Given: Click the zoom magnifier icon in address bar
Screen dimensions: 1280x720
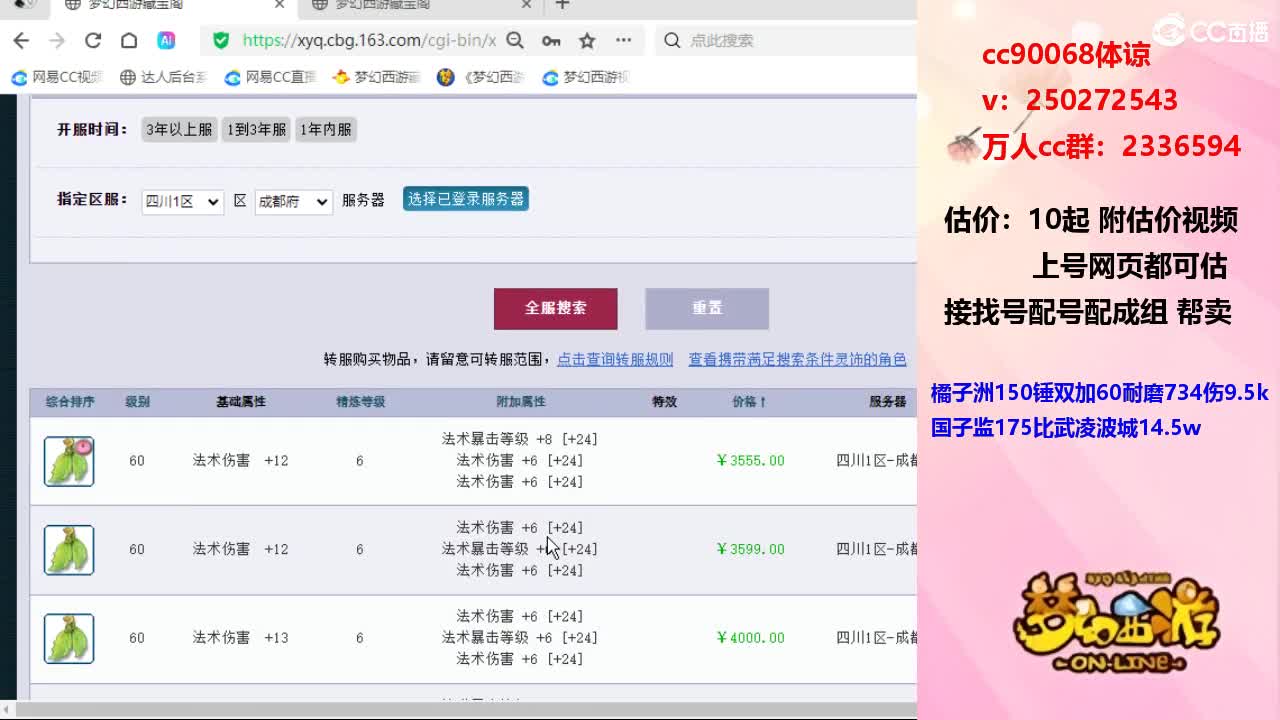Looking at the screenshot, I should pos(515,41).
